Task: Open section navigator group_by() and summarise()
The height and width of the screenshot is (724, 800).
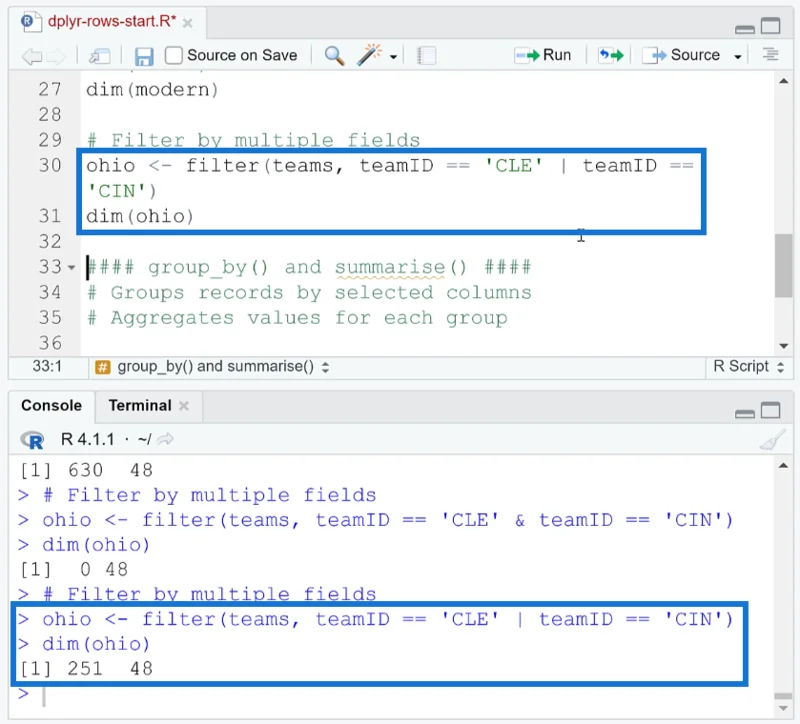Action: 212,366
